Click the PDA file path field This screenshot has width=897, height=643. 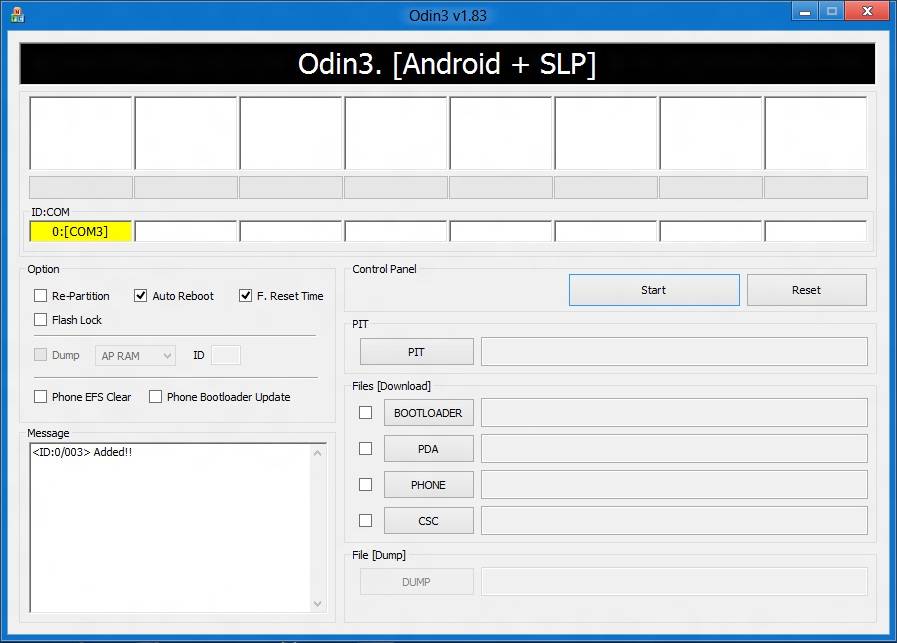point(674,448)
